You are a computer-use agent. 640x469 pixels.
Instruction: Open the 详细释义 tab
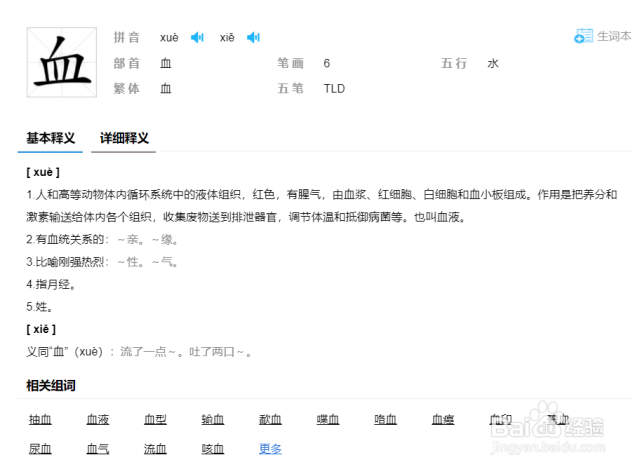[x=125, y=138]
